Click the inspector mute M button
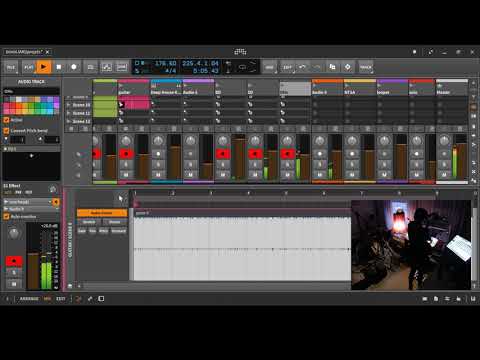The image size is (480, 360). click(x=14, y=284)
